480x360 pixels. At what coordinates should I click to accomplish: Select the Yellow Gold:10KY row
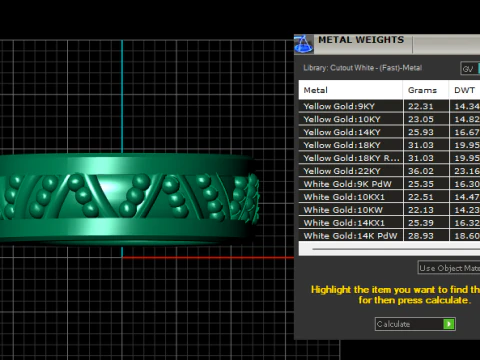(x=389, y=119)
